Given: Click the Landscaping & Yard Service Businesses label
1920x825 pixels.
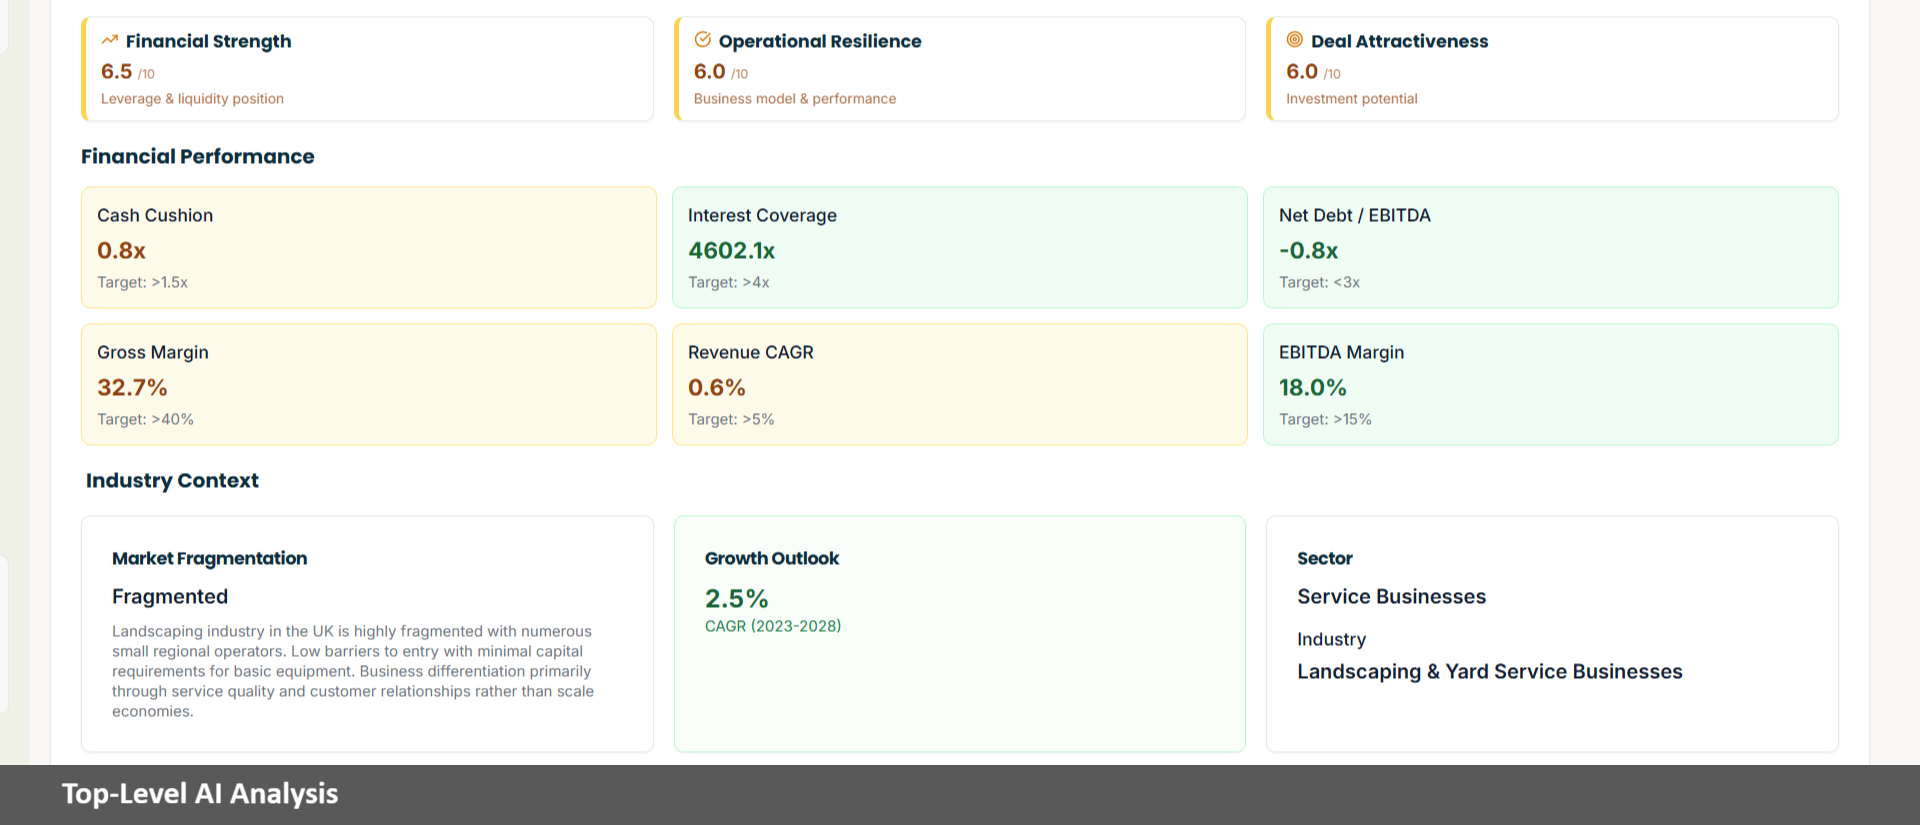Looking at the screenshot, I should click(x=1489, y=672).
